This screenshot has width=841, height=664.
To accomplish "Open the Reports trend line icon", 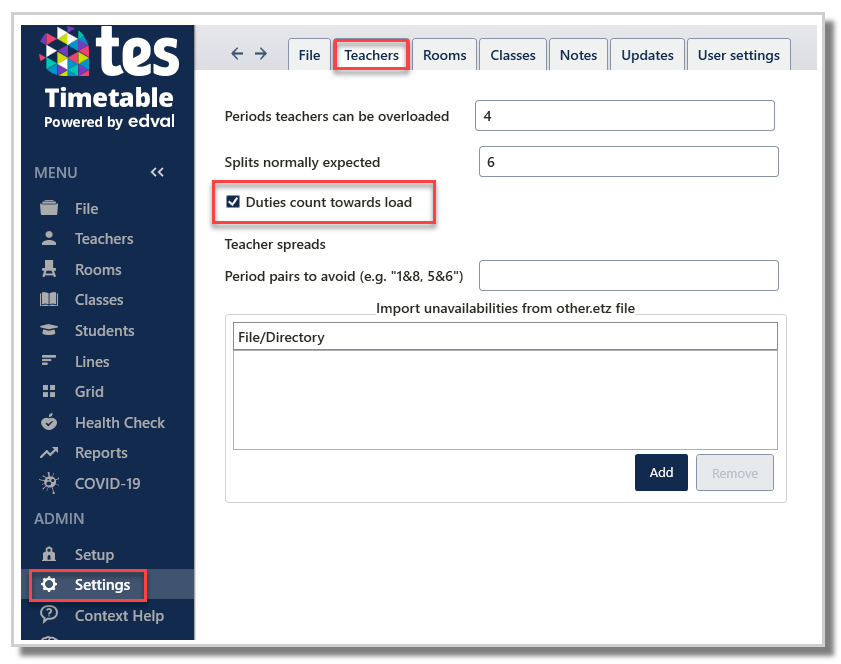I will pos(49,453).
